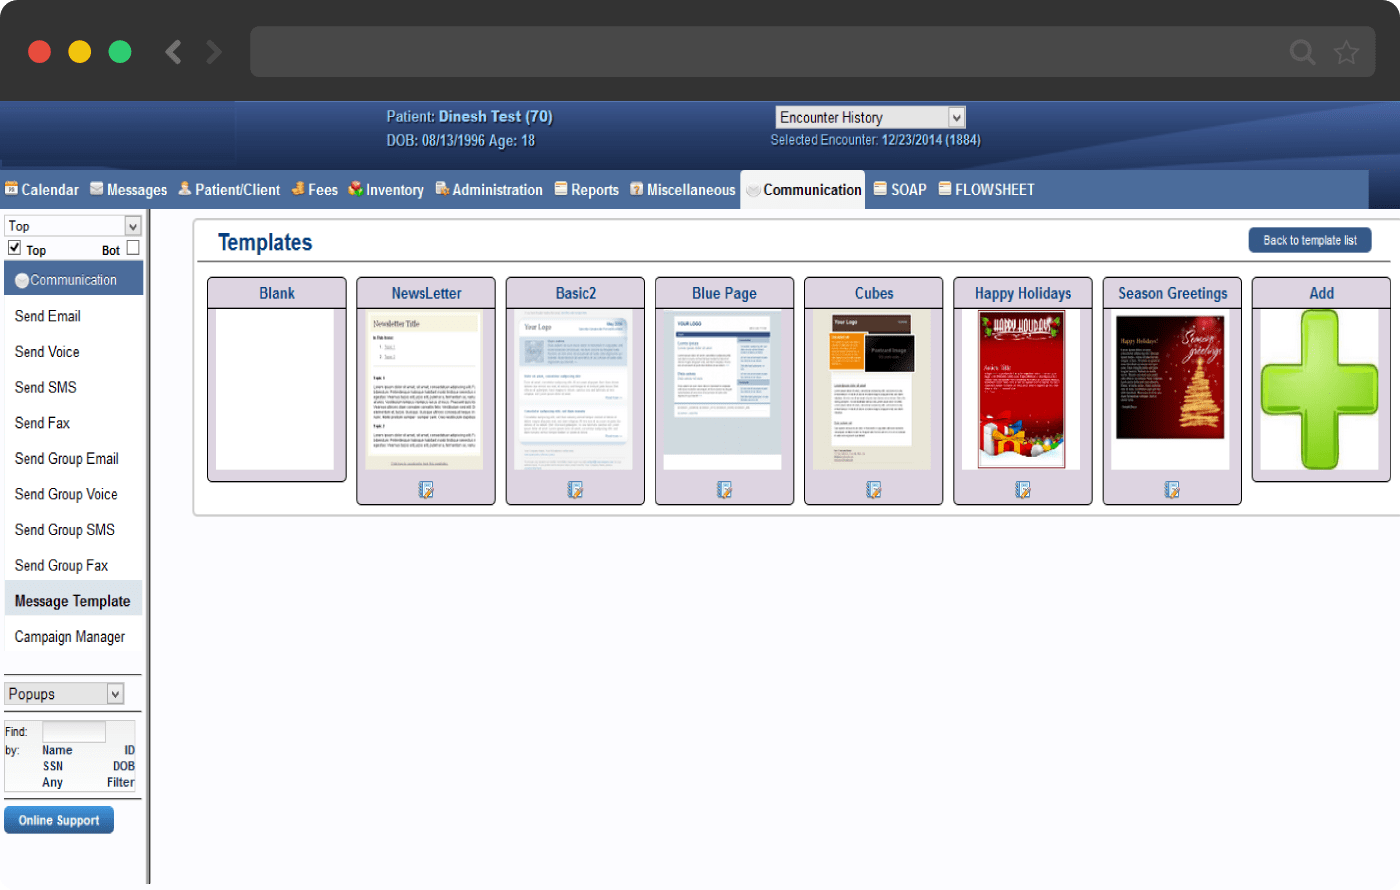This screenshot has height=890, width=1400.
Task: Open Campaign Manager in sidebar
Action: click(70, 637)
